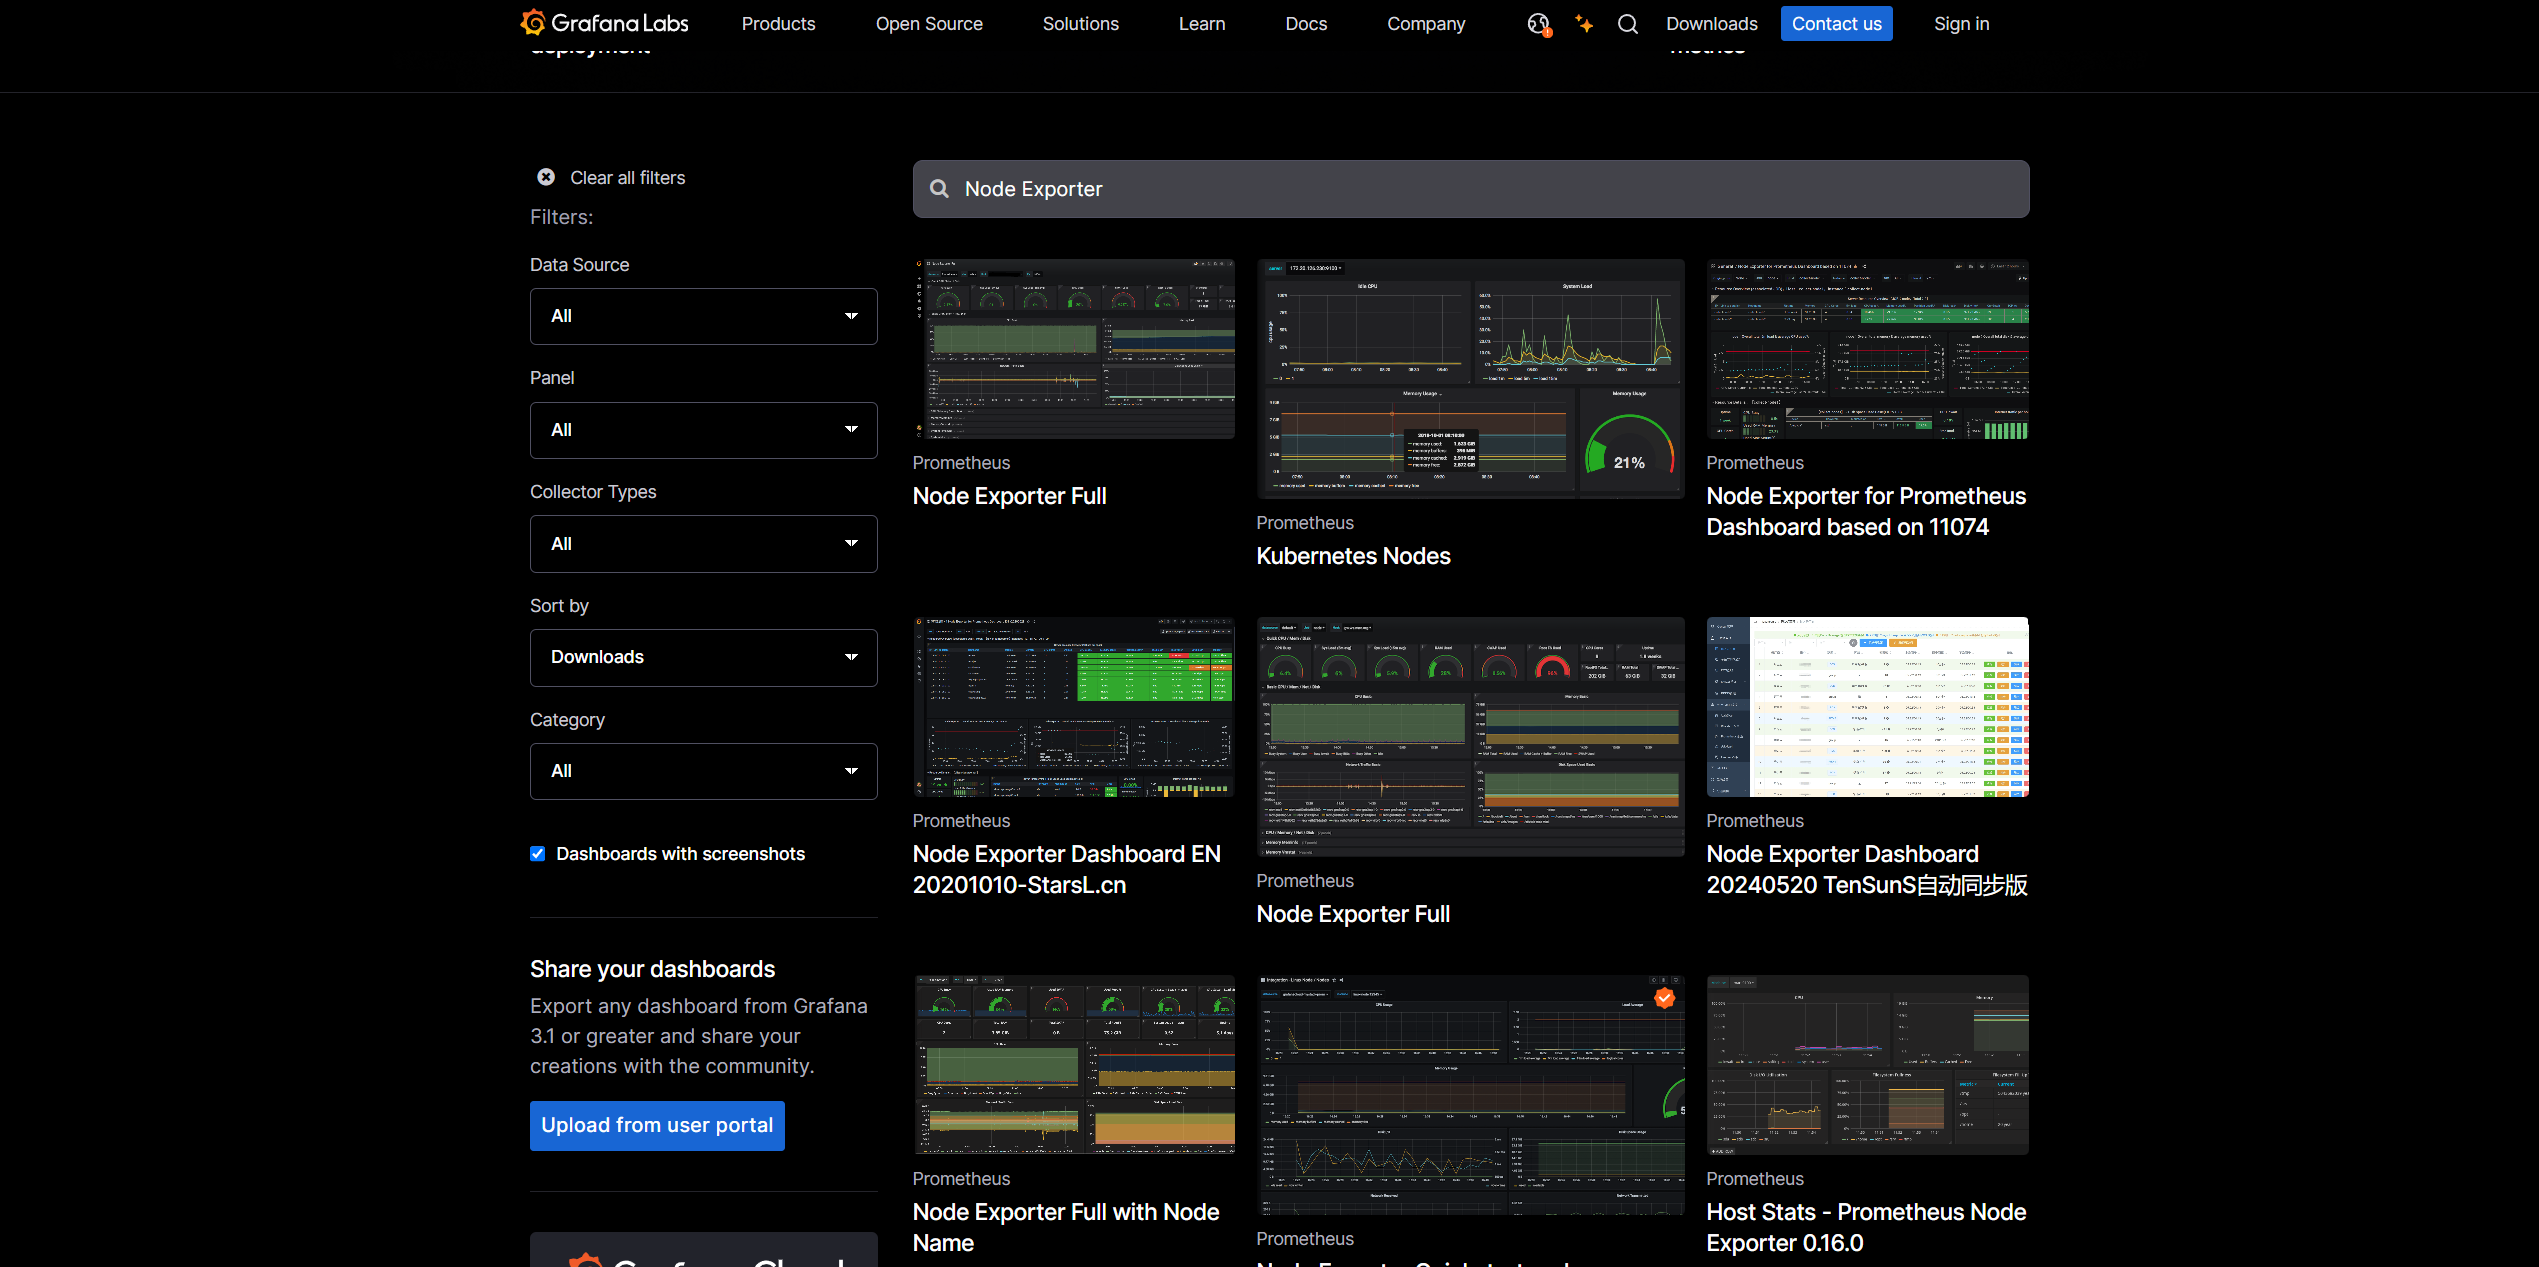This screenshot has height=1267, width=2539.
Task: Open the Kubernetes Nodes thumbnail
Action: [x=1470, y=379]
